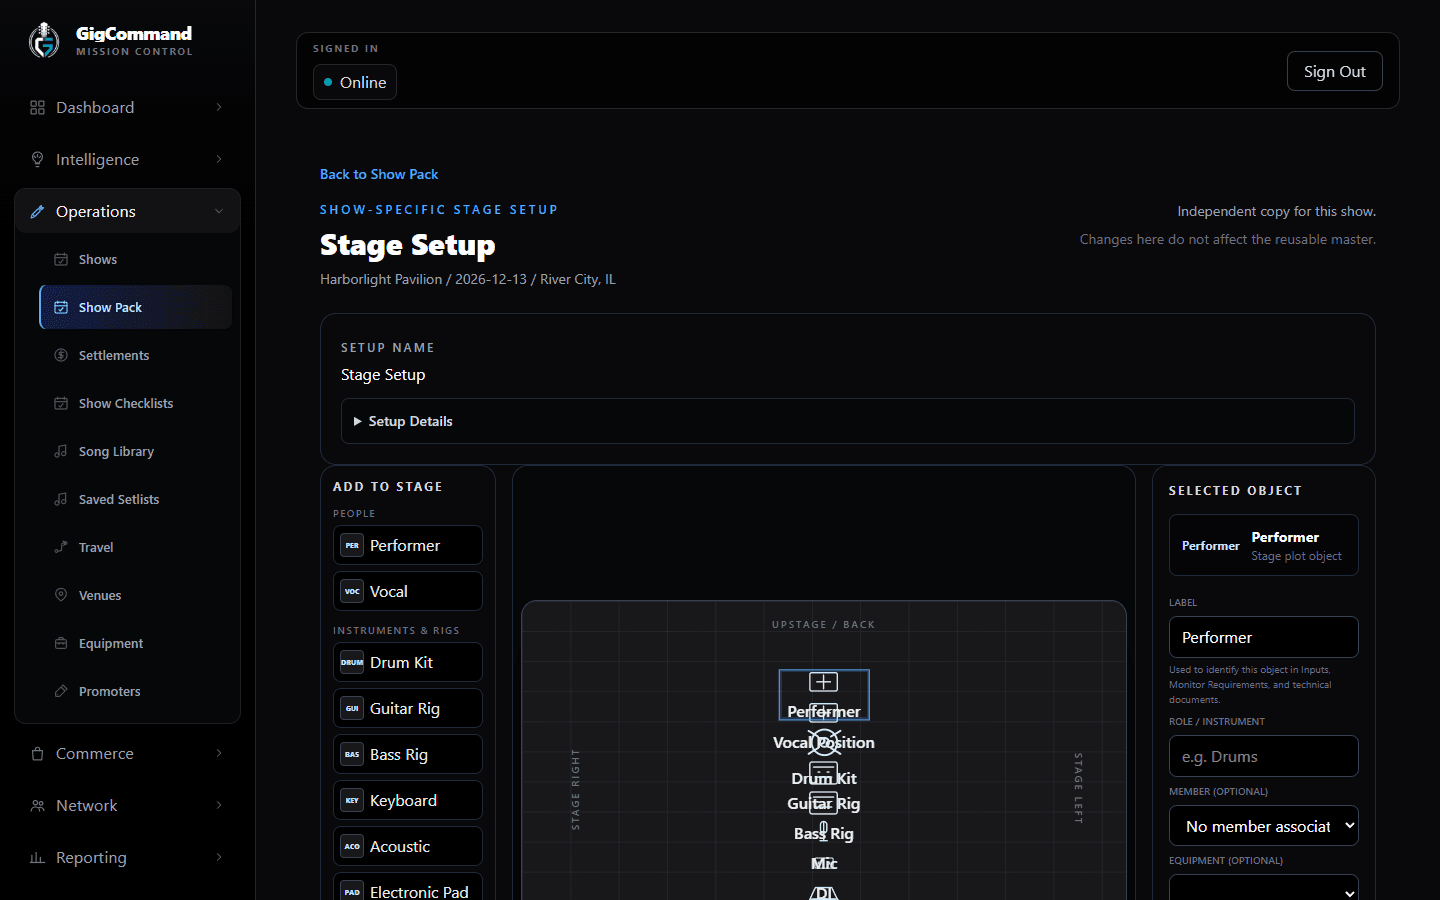Add an Acoustic to the stage

point(408,846)
